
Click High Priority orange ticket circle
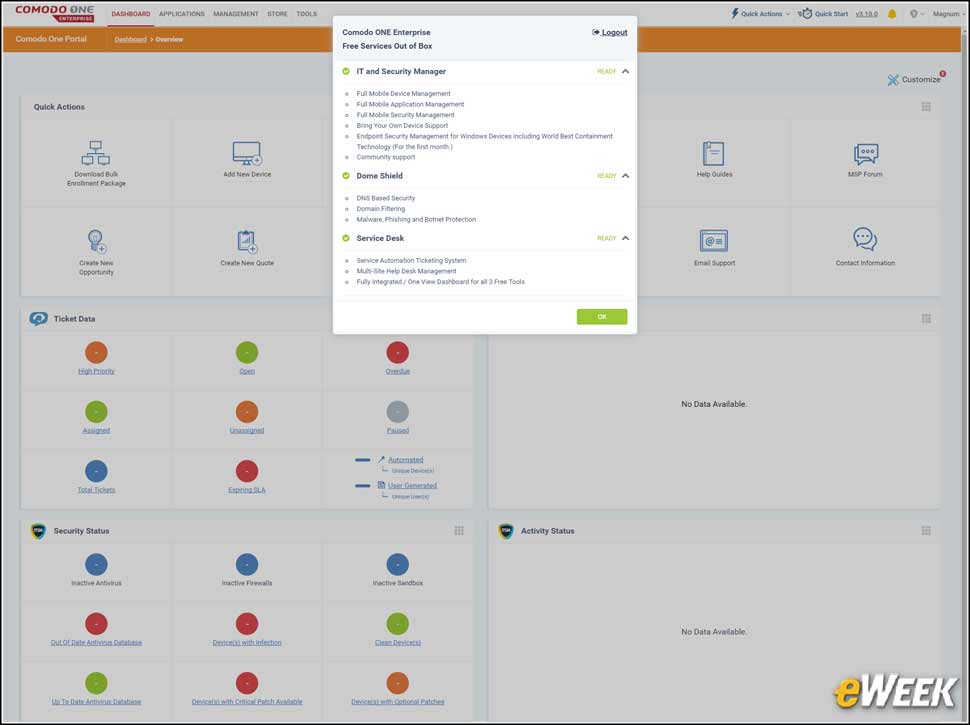pyautogui.click(x=96, y=352)
